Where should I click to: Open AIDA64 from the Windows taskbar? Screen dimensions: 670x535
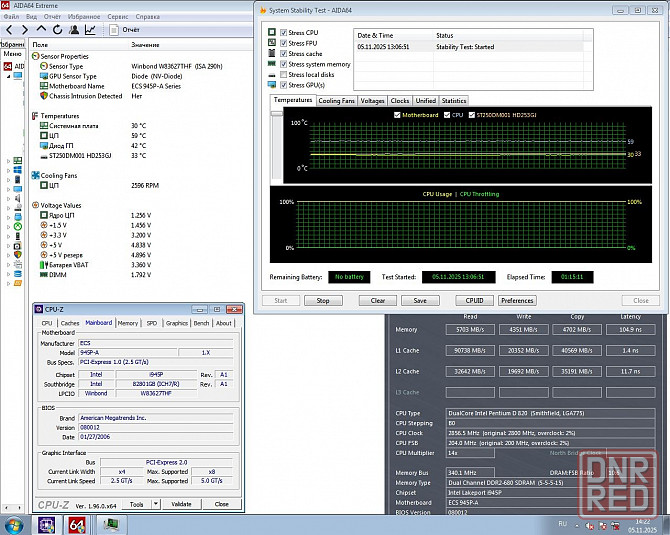[77, 524]
